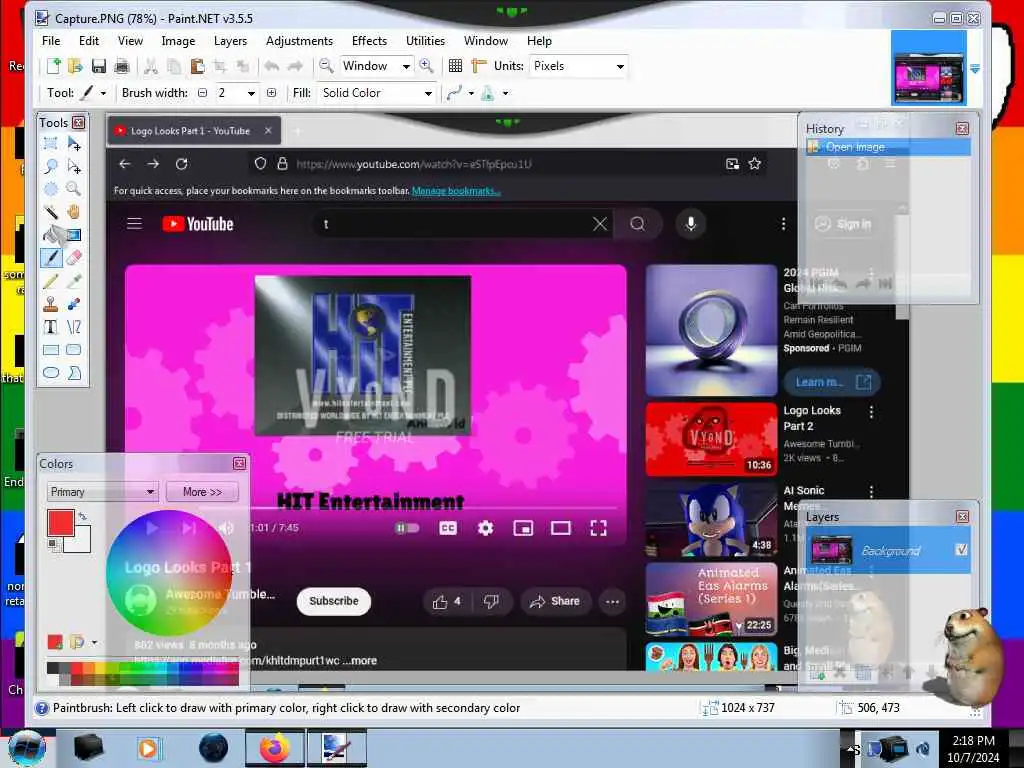1024x768 pixels.
Task: Select the Color Picker eyedropper tool
Action: (74, 281)
